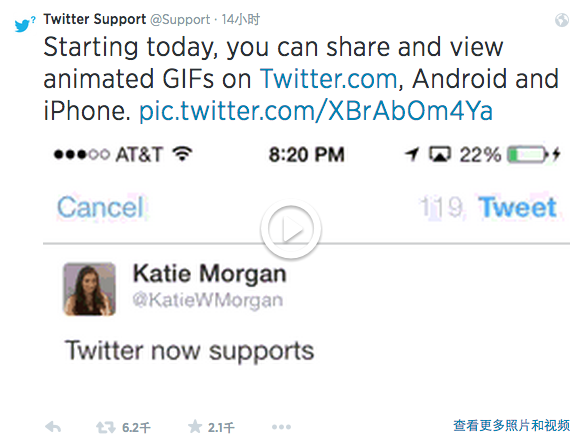The image size is (582, 445).
Task: Retweet using the retweet arrows icon
Action: [x=105, y=428]
